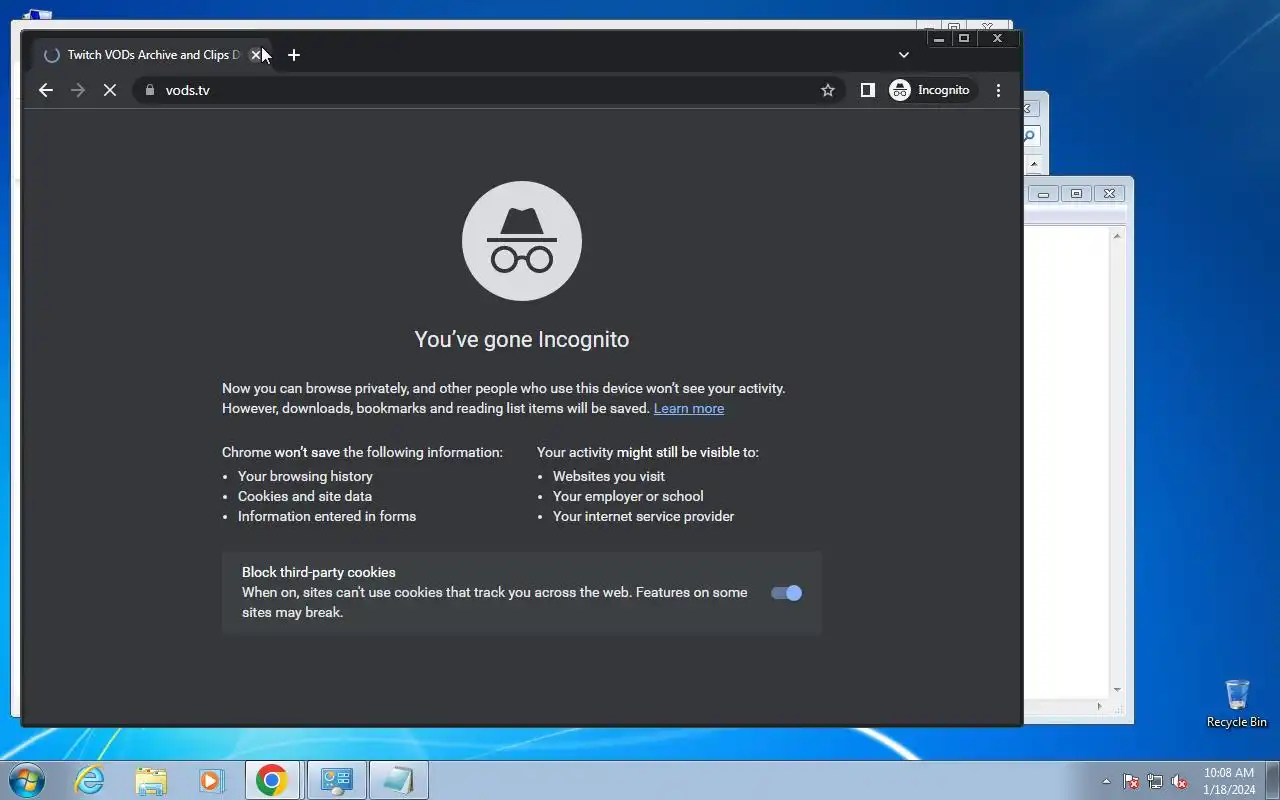1280x800 pixels.
Task: Open the clock showing 10:08 AM
Action: click(x=1229, y=781)
